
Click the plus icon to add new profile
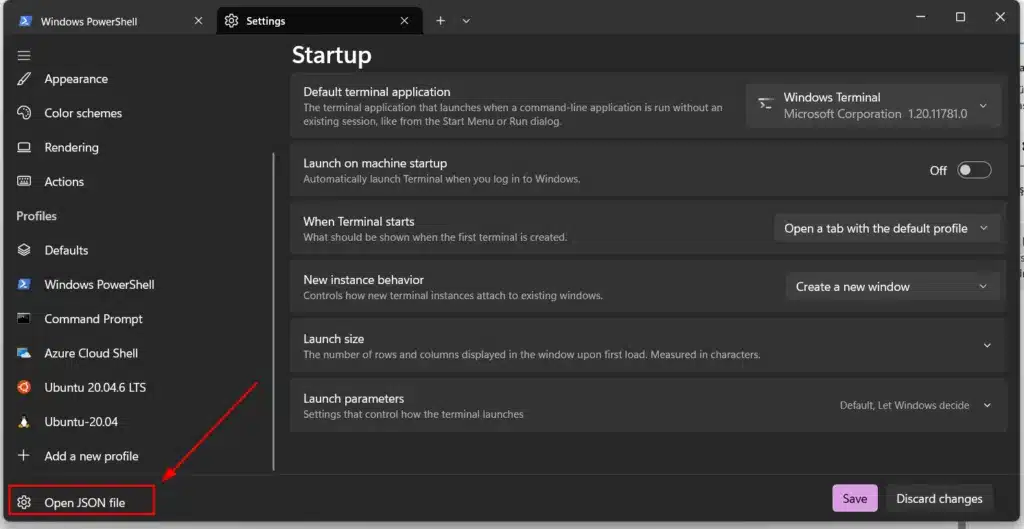[24, 456]
